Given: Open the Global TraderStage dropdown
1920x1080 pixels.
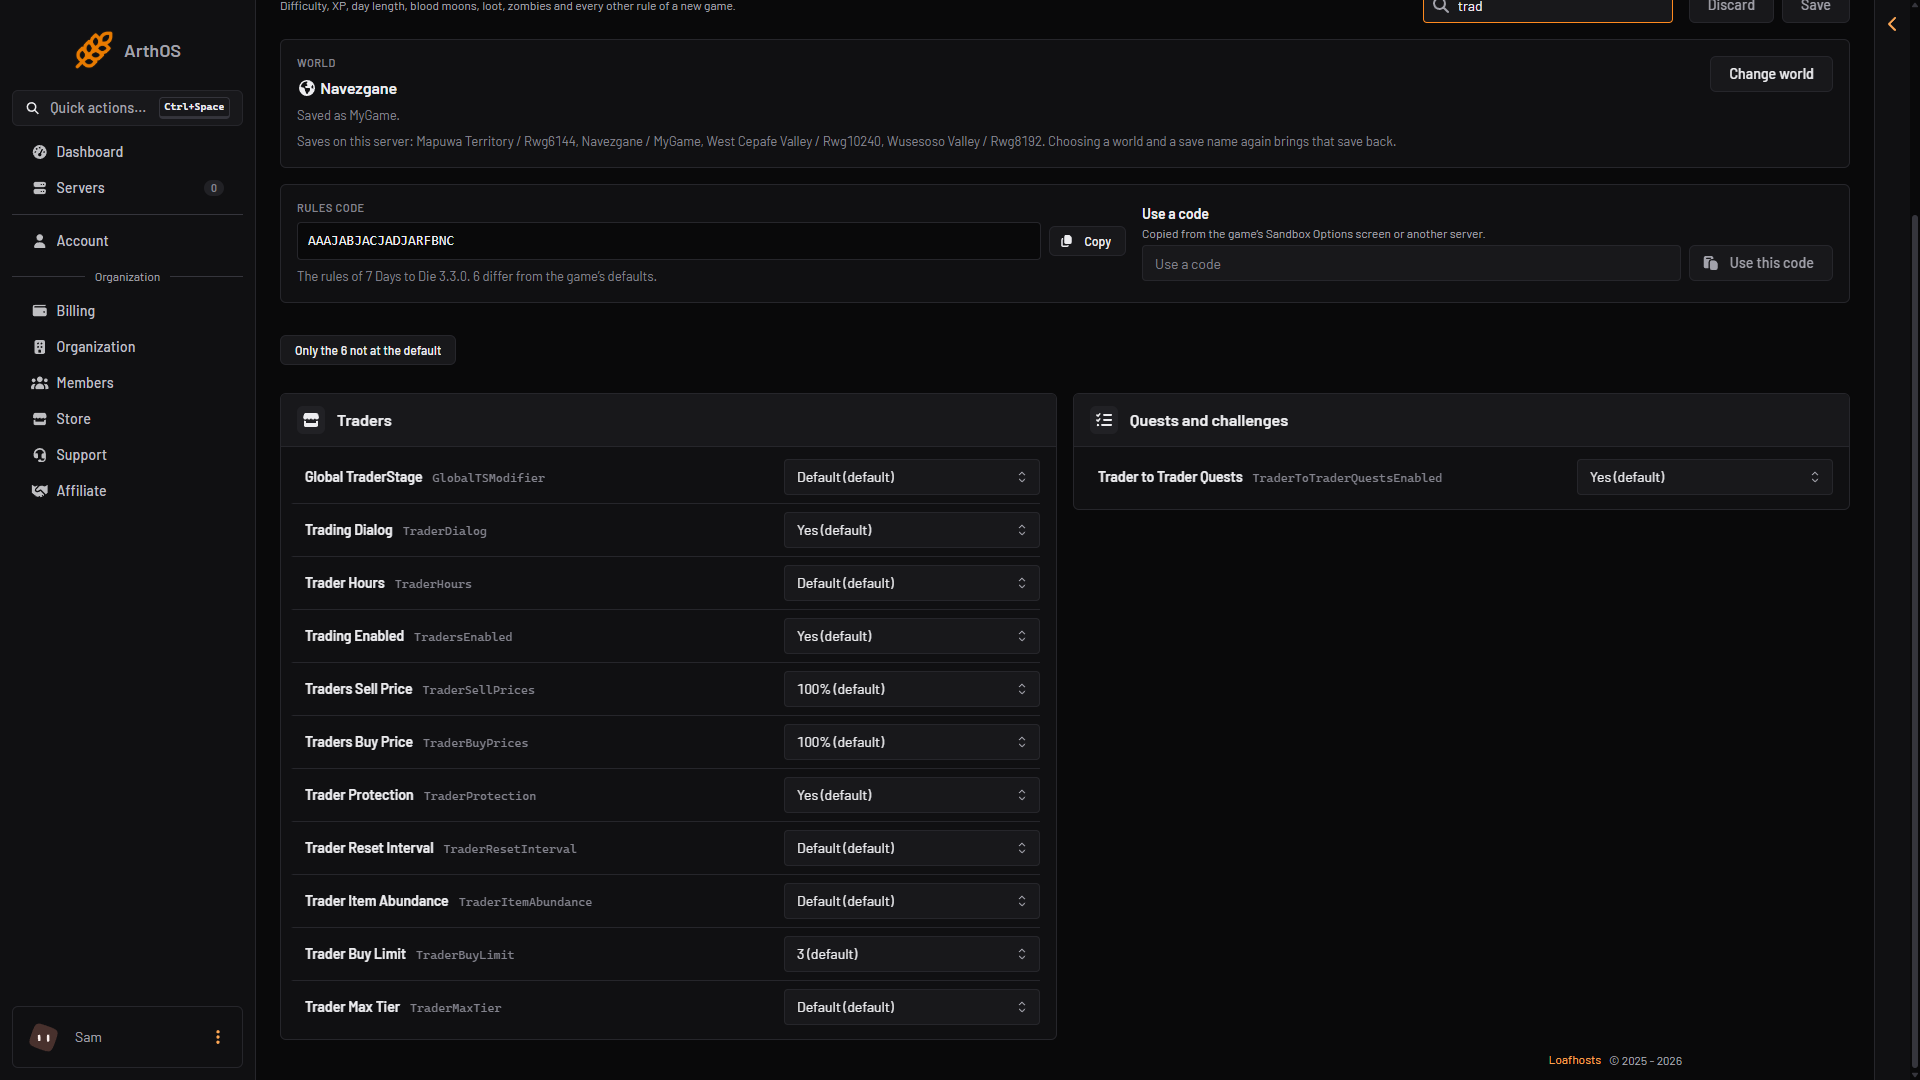Looking at the screenshot, I should (x=911, y=477).
